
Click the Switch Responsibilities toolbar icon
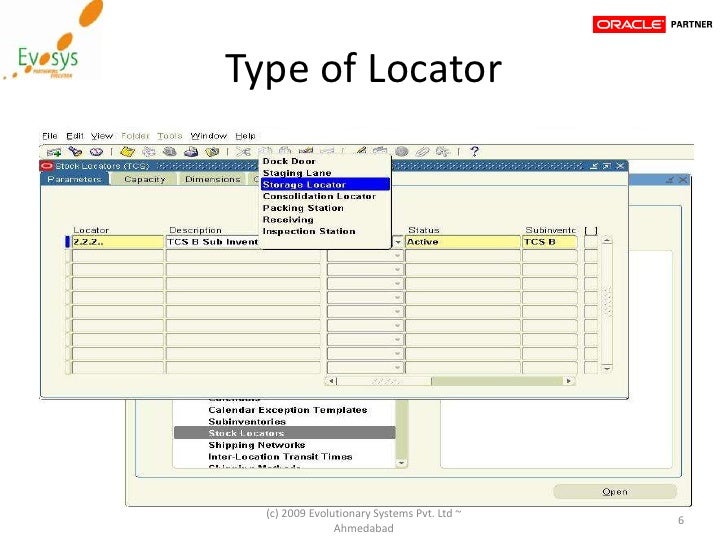[170, 152]
